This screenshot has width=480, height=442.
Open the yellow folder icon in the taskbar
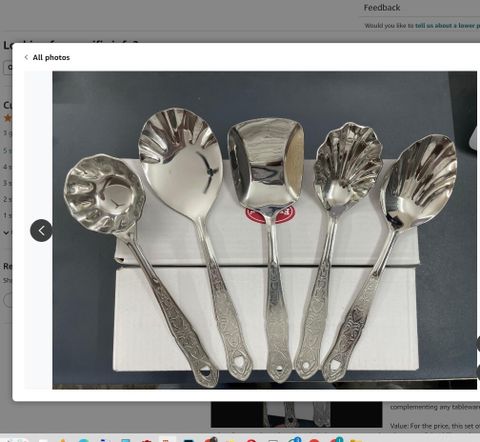356,440
